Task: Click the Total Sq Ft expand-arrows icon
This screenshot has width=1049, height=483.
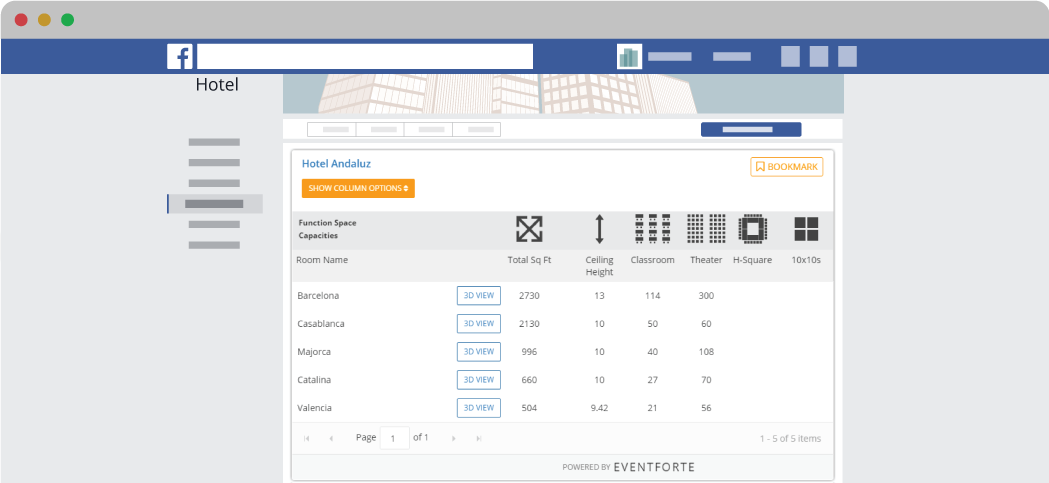Action: click(x=529, y=229)
